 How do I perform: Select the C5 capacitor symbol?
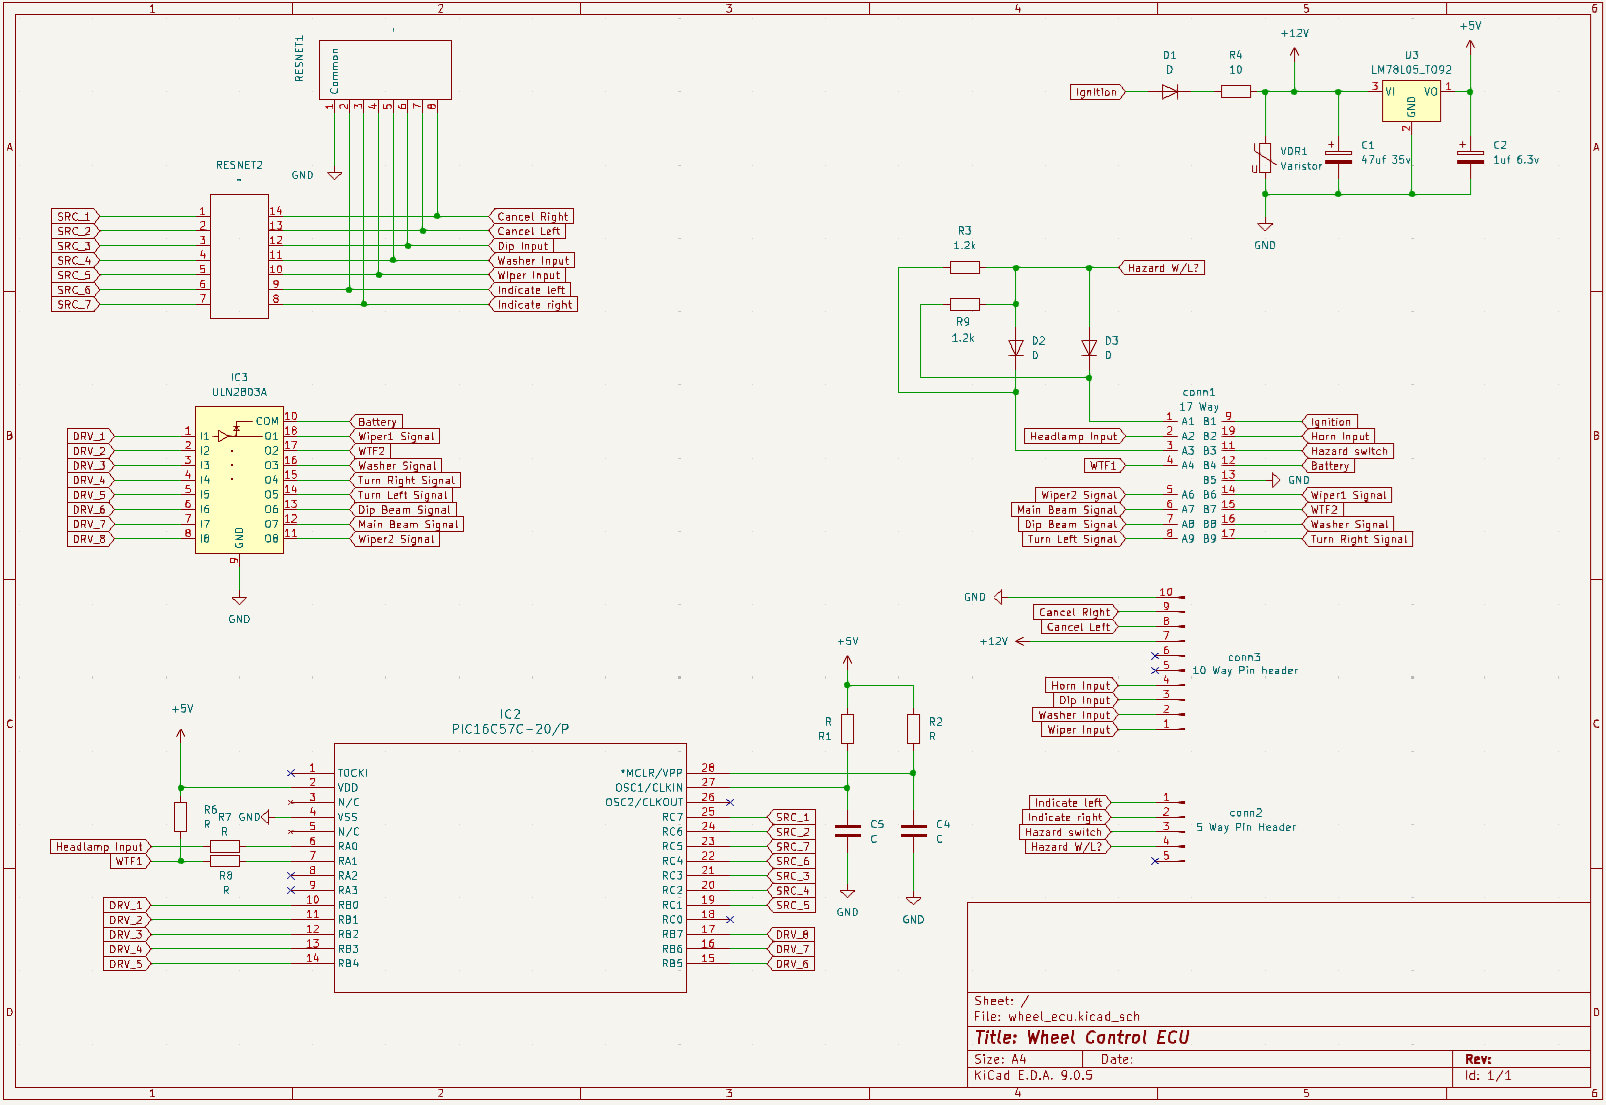847,831
